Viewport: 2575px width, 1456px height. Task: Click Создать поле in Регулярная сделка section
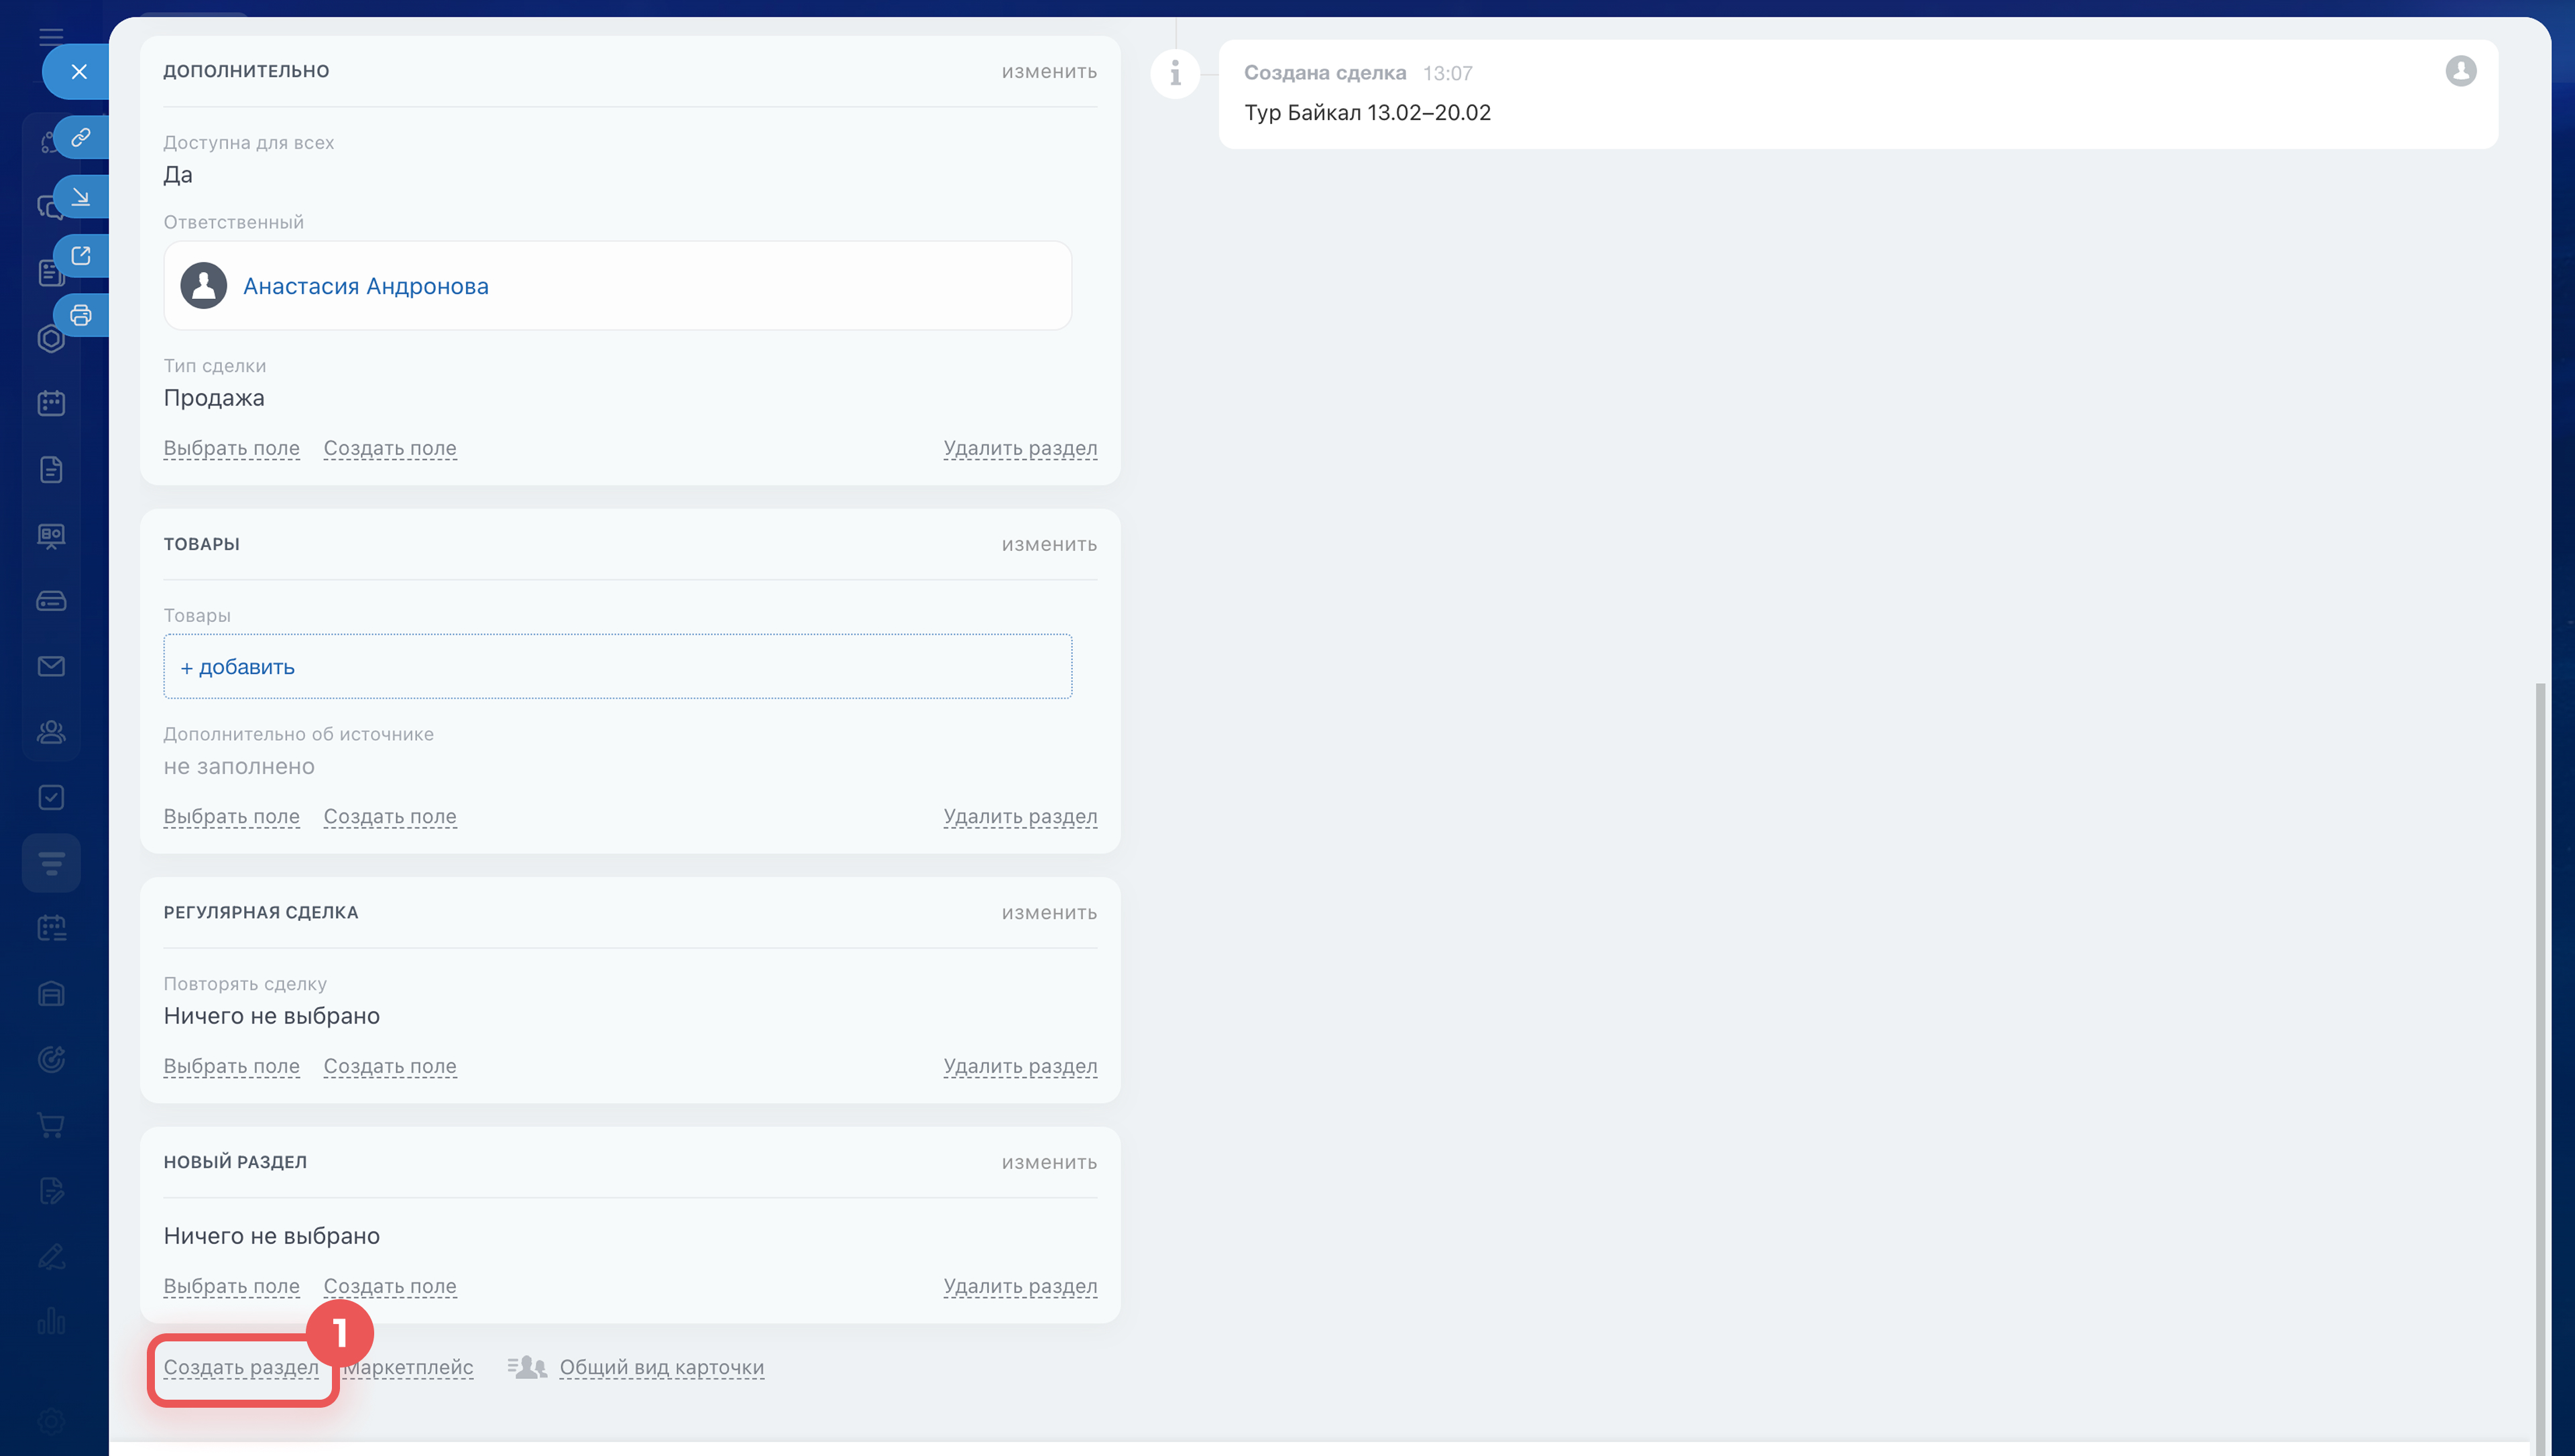coord(390,1066)
